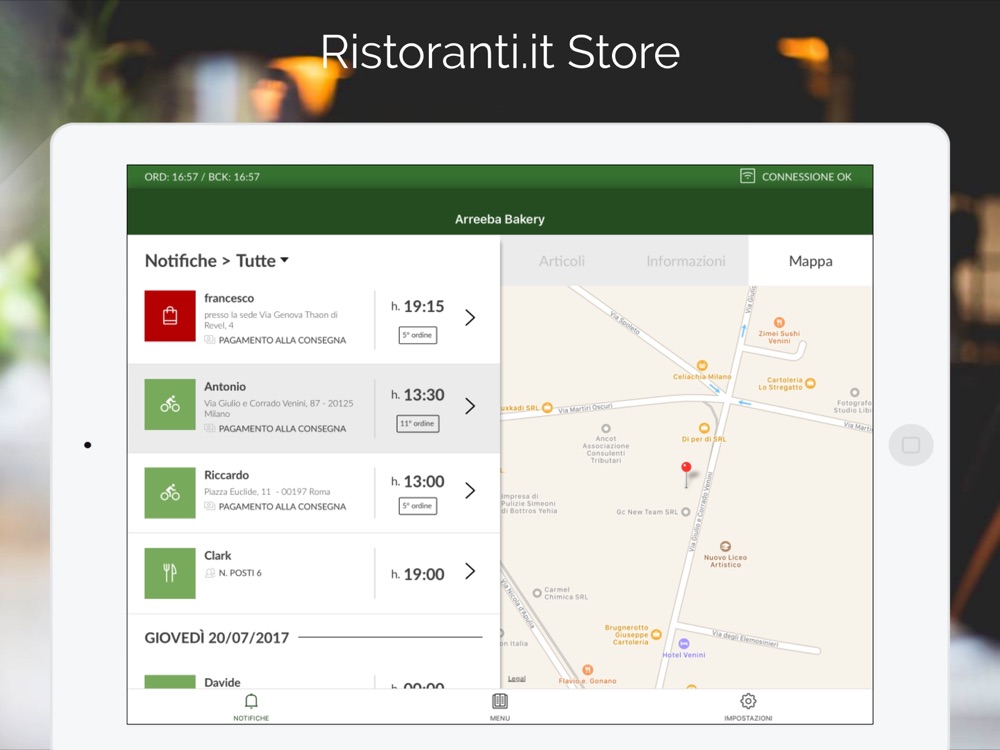Image resolution: width=1000 pixels, height=750 pixels.
Task: Expand the Tutte notifications filter dropdown
Action: 262,260
